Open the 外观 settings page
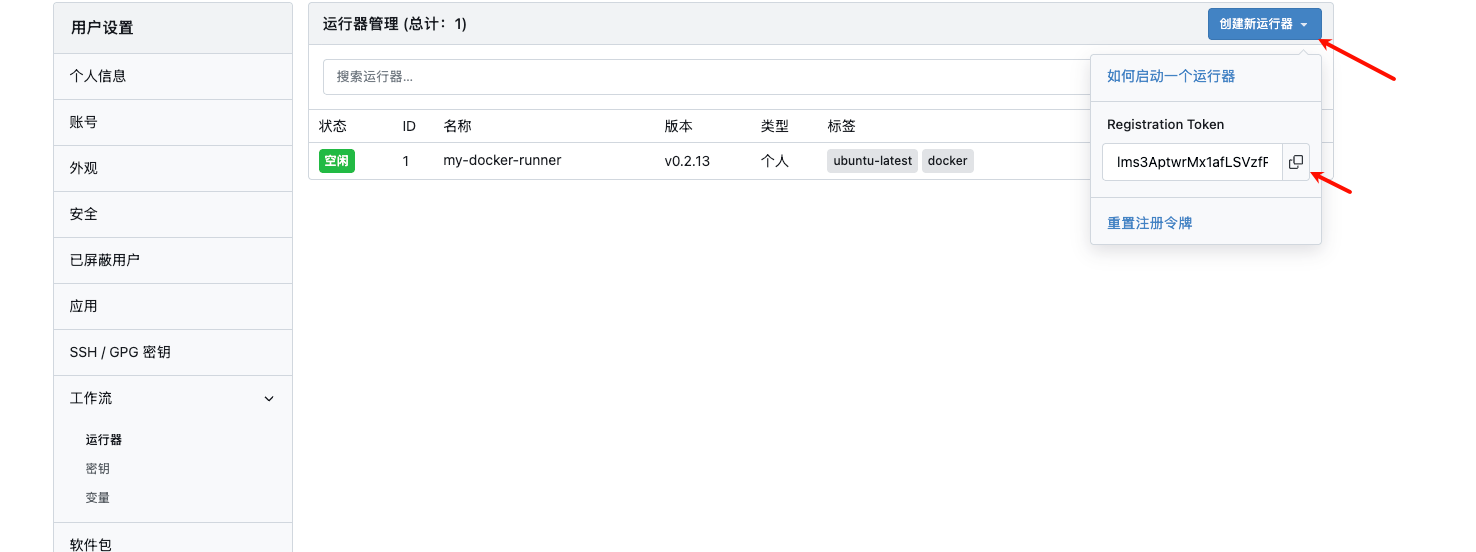Image resolution: width=1476 pixels, height=552 pixels. [x=84, y=168]
